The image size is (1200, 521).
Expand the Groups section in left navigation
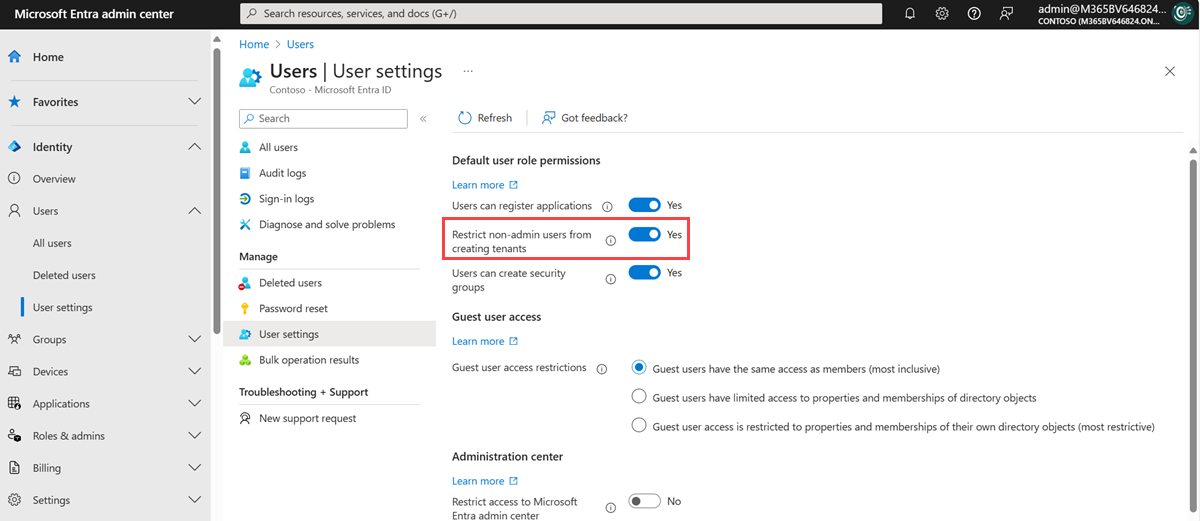pos(195,340)
